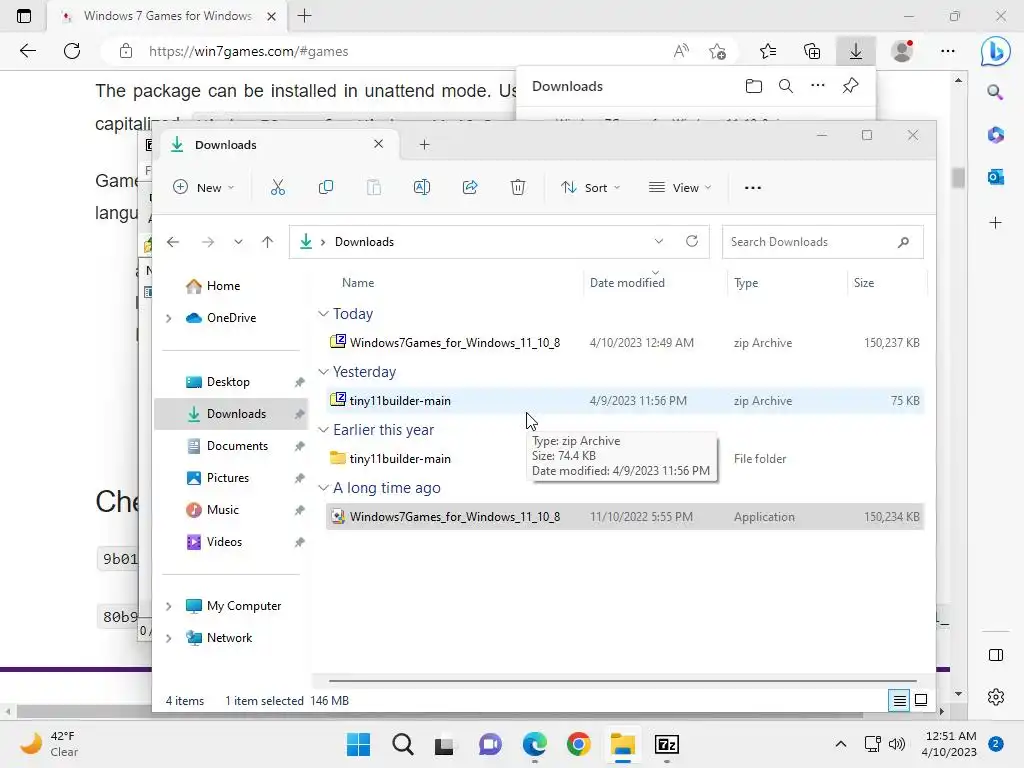
Task: Add a new File Explorer tab
Action: tap(424, 144)
